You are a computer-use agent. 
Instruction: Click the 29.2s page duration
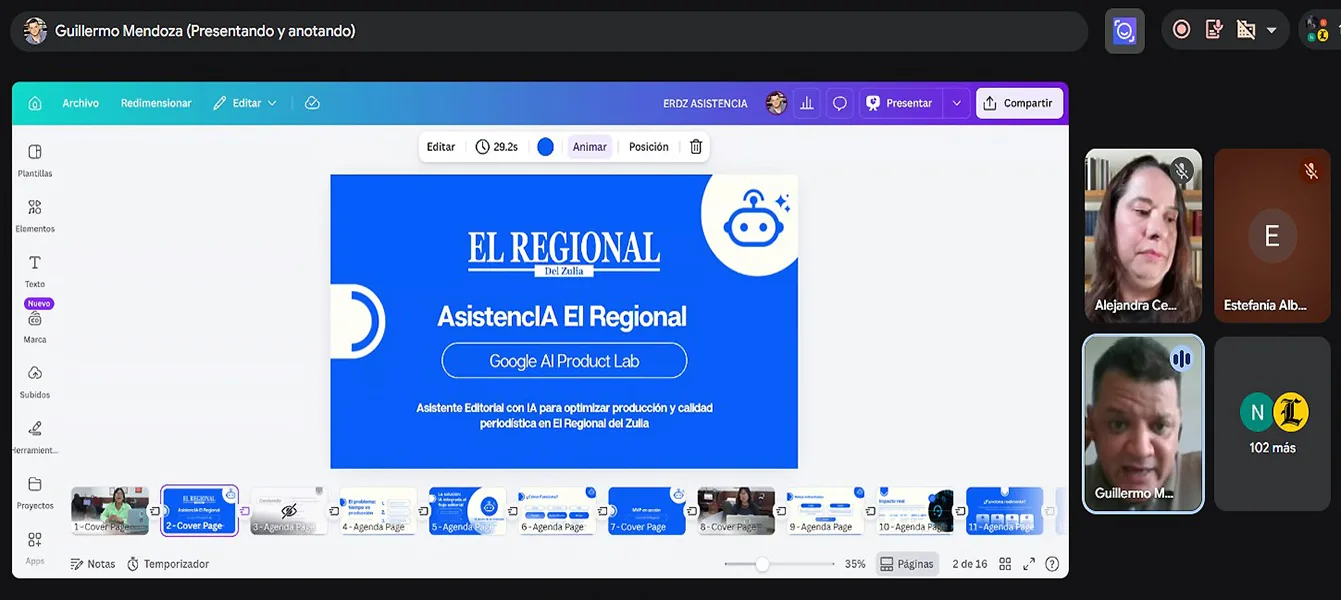pos(497,147)
